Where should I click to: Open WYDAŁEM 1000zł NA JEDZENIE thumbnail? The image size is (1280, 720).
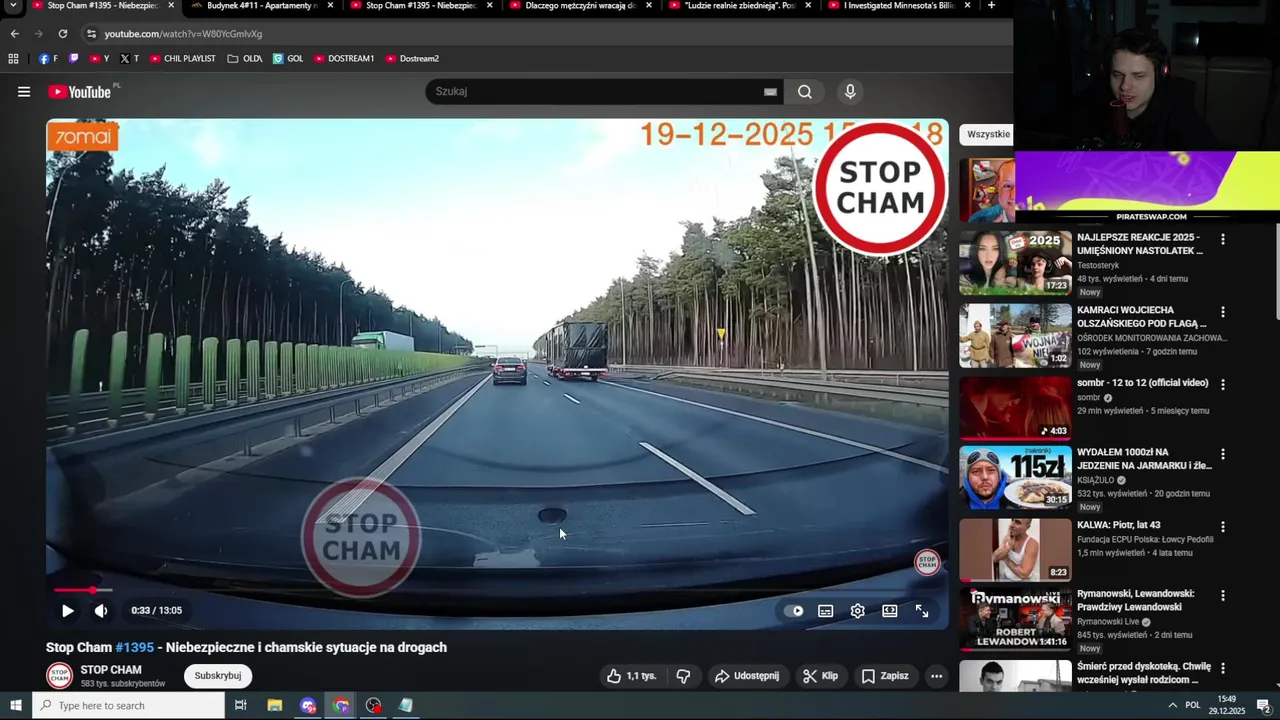tap(1015, 478)
